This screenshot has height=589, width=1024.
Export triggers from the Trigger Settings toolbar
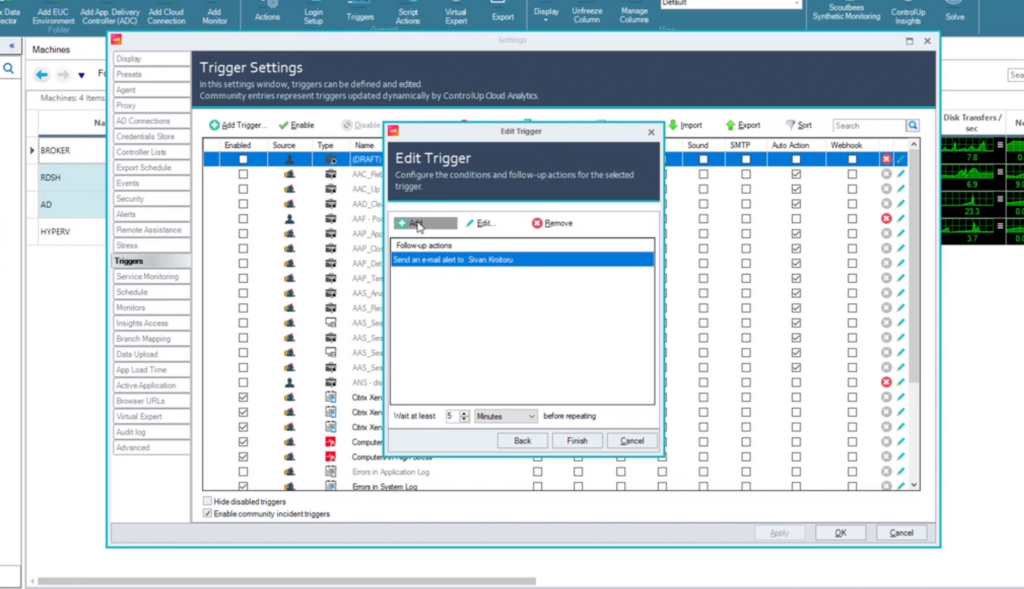pyautogui.click(x=743, y=125)
